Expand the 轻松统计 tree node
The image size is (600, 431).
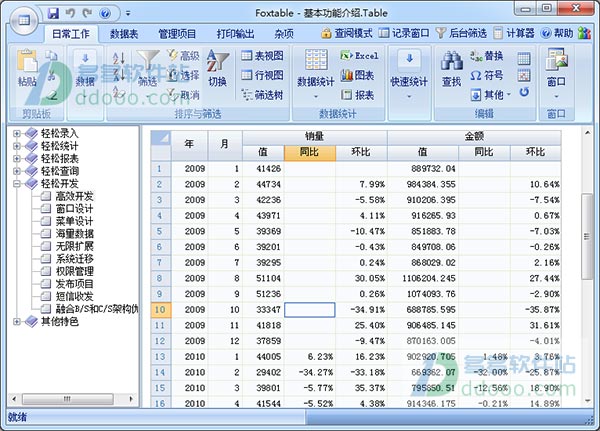16,146
